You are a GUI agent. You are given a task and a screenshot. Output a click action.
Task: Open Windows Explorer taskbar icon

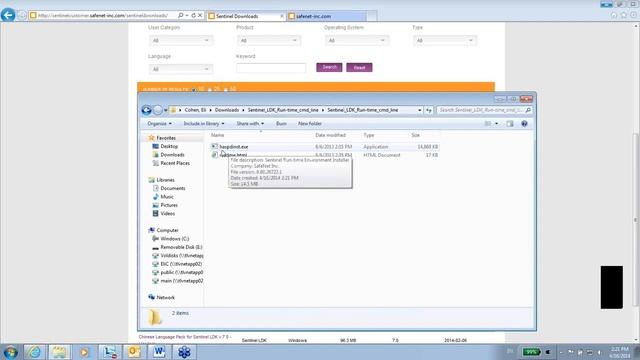tap(59, 352)
